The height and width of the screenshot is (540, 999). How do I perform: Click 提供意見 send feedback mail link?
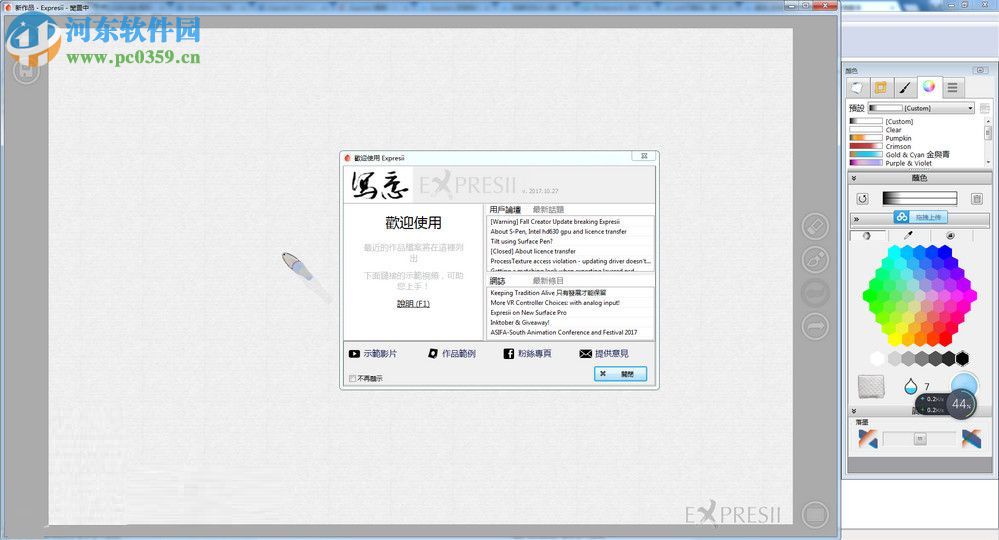(604, 353)
